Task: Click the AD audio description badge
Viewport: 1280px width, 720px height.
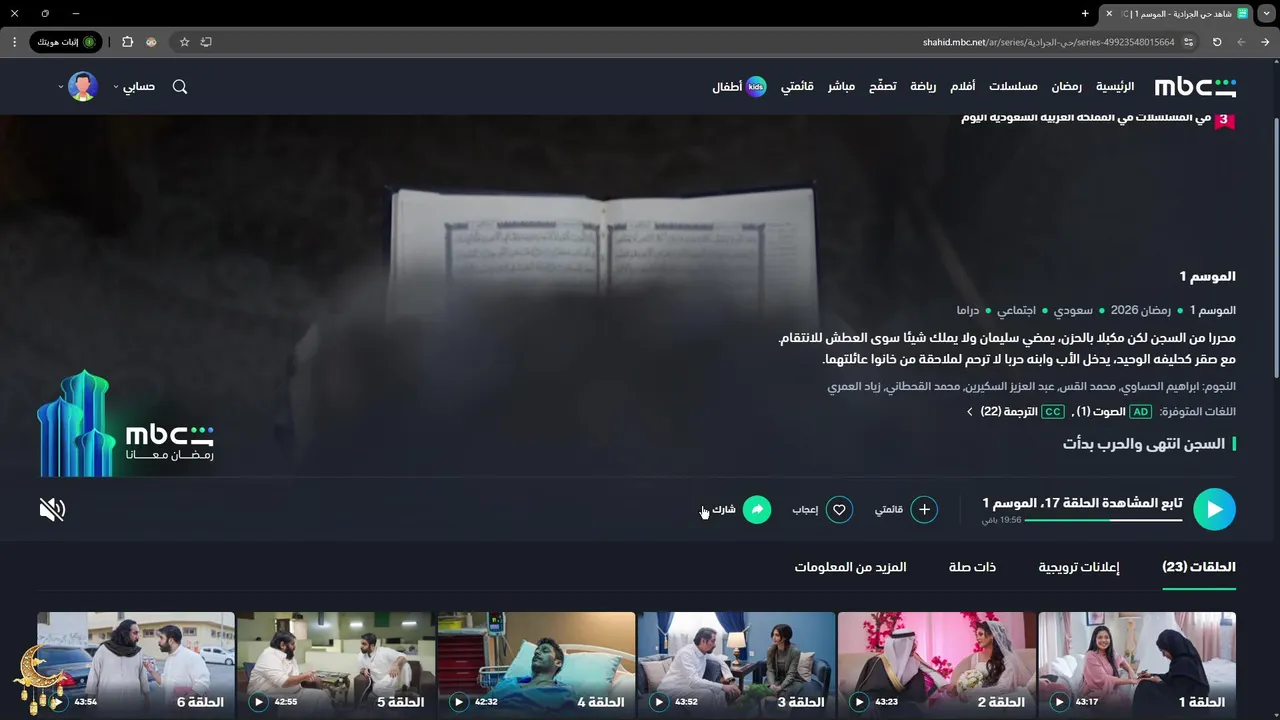Action: point(1141,412)
